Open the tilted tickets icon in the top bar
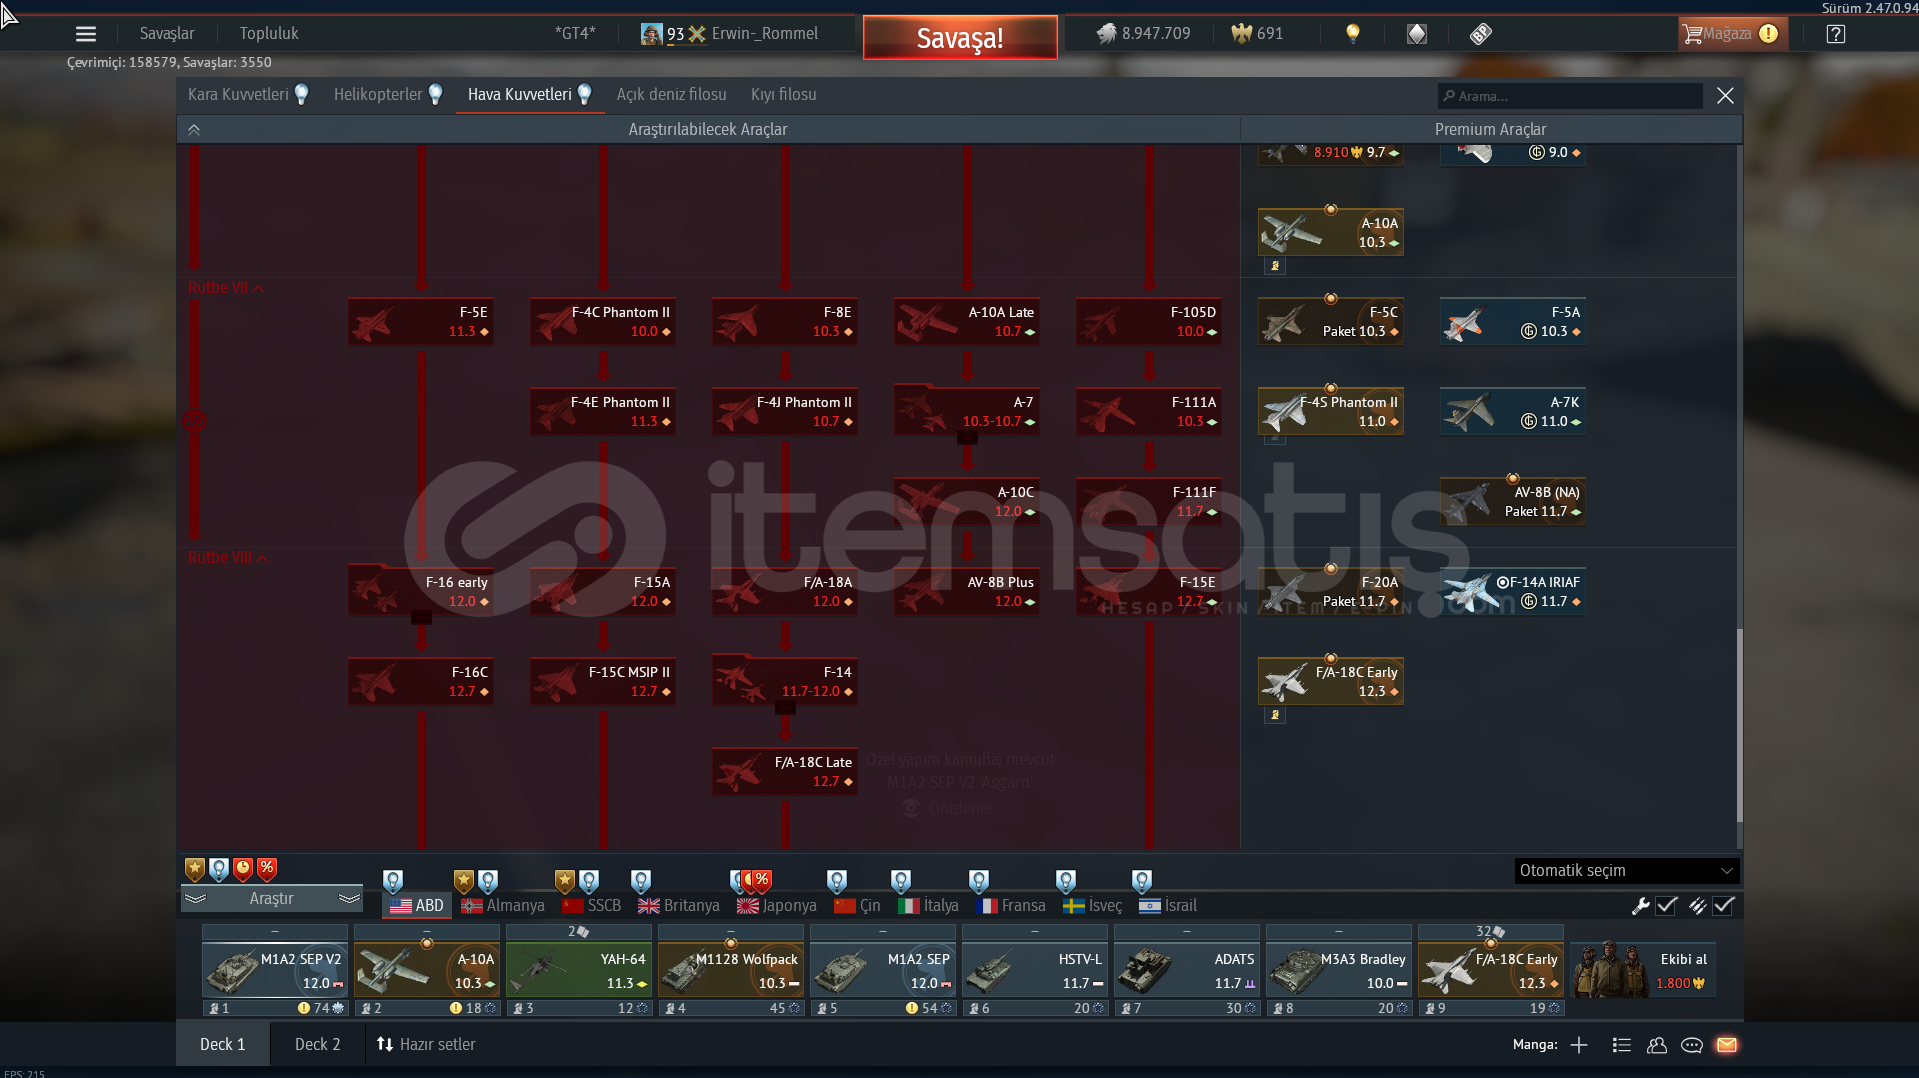 pyautogui.click(x=1481, y=34)
